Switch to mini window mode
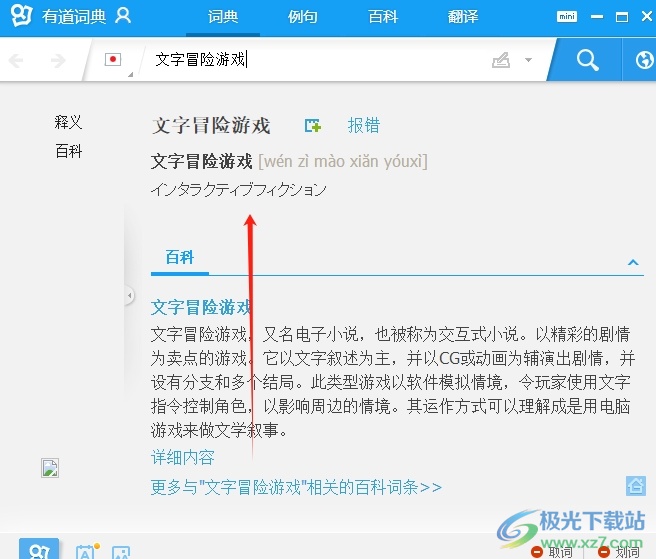Viewport: 656px width, 559px height. 567,16
